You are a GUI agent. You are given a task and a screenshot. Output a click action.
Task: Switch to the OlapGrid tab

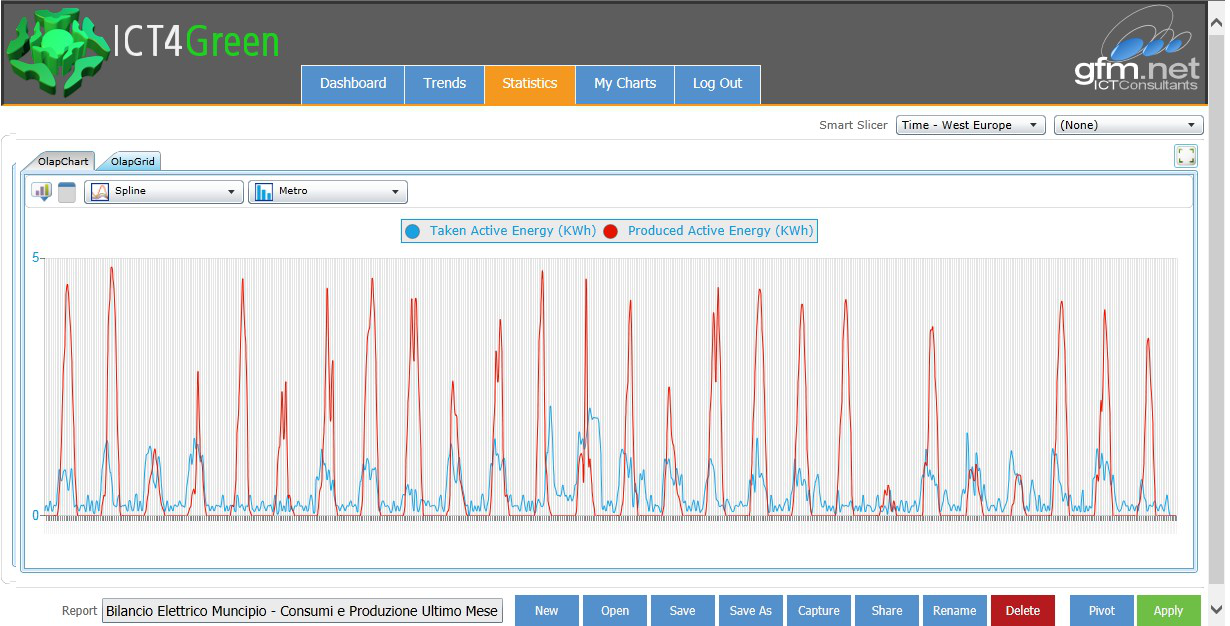click(134, 162)
